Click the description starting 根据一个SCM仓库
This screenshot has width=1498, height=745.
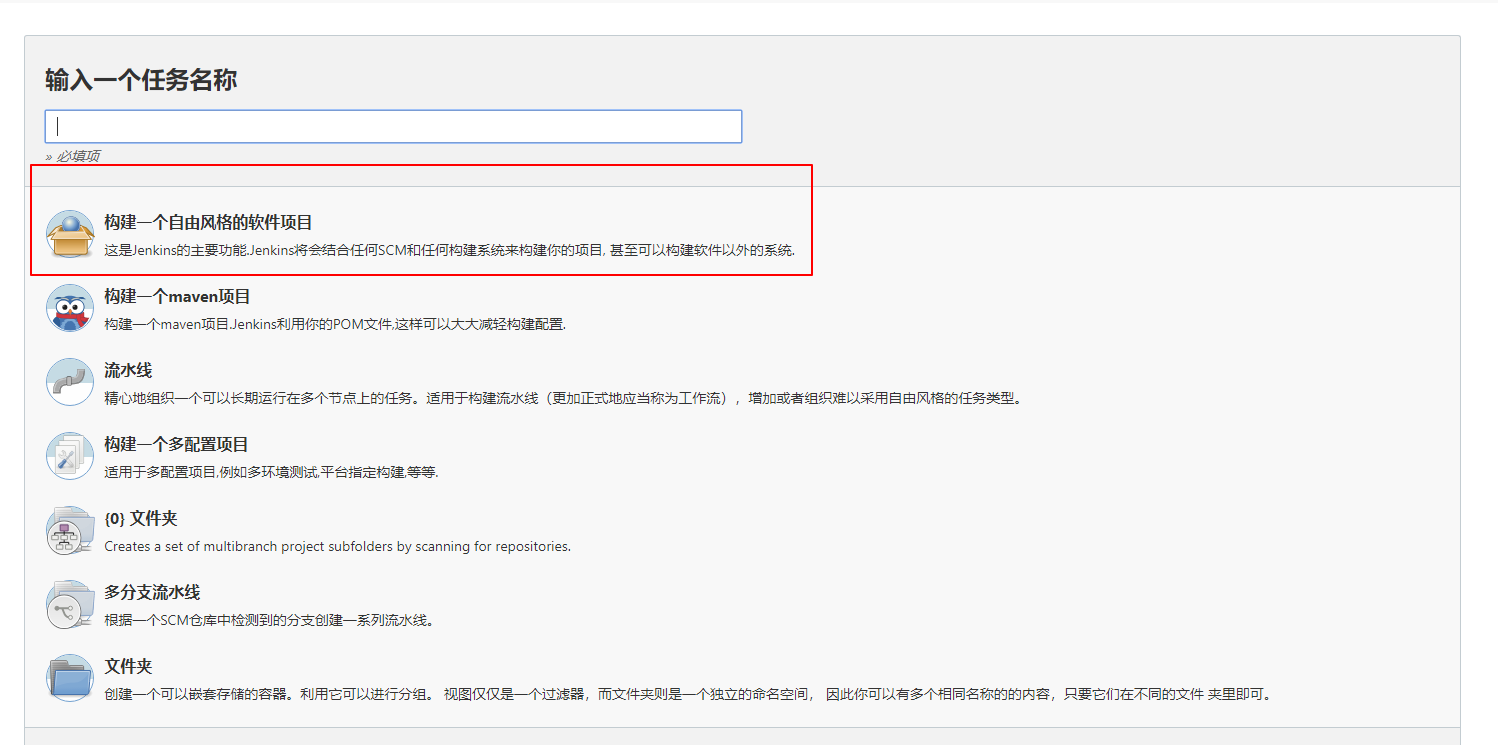[270, 620]
